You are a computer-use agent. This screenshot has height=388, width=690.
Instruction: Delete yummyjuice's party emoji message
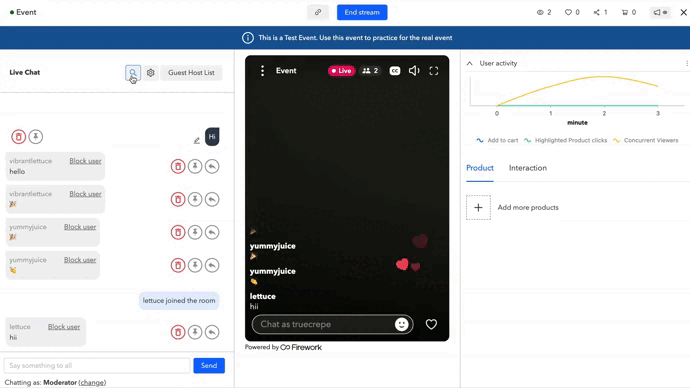pos(178,232)
